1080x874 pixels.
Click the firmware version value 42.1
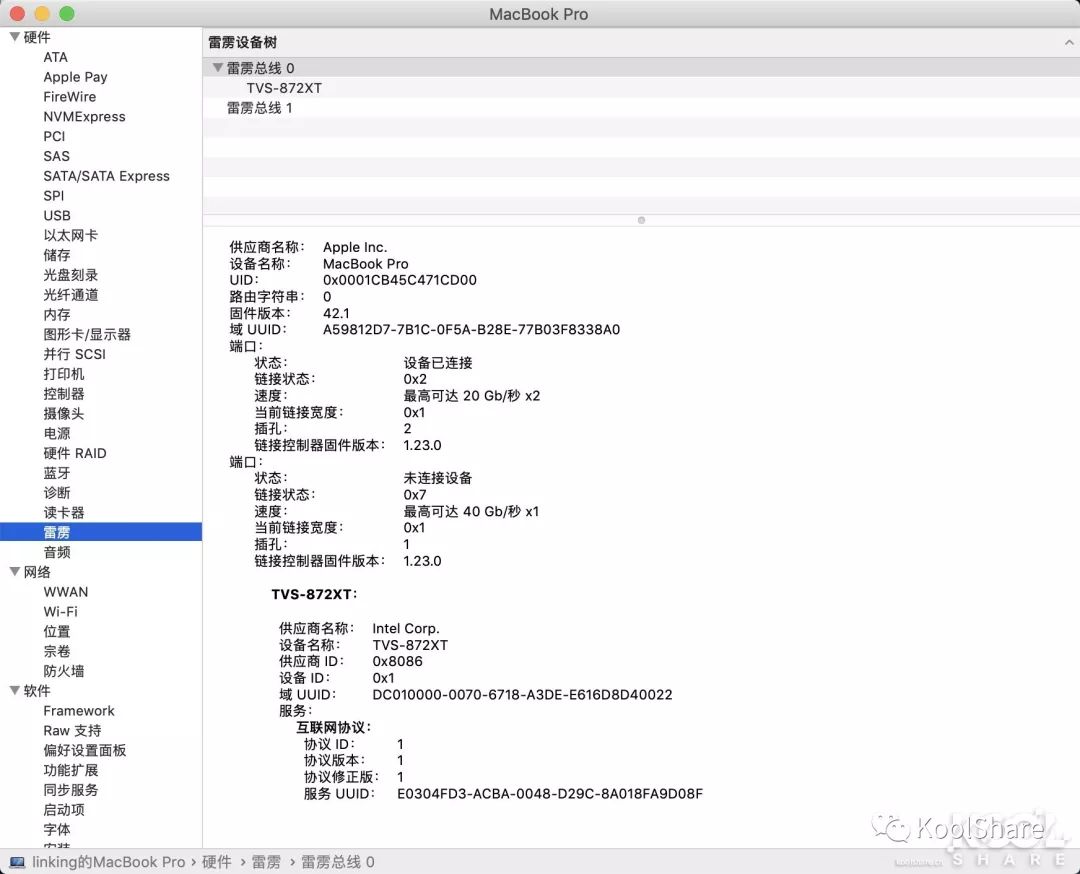336,313
